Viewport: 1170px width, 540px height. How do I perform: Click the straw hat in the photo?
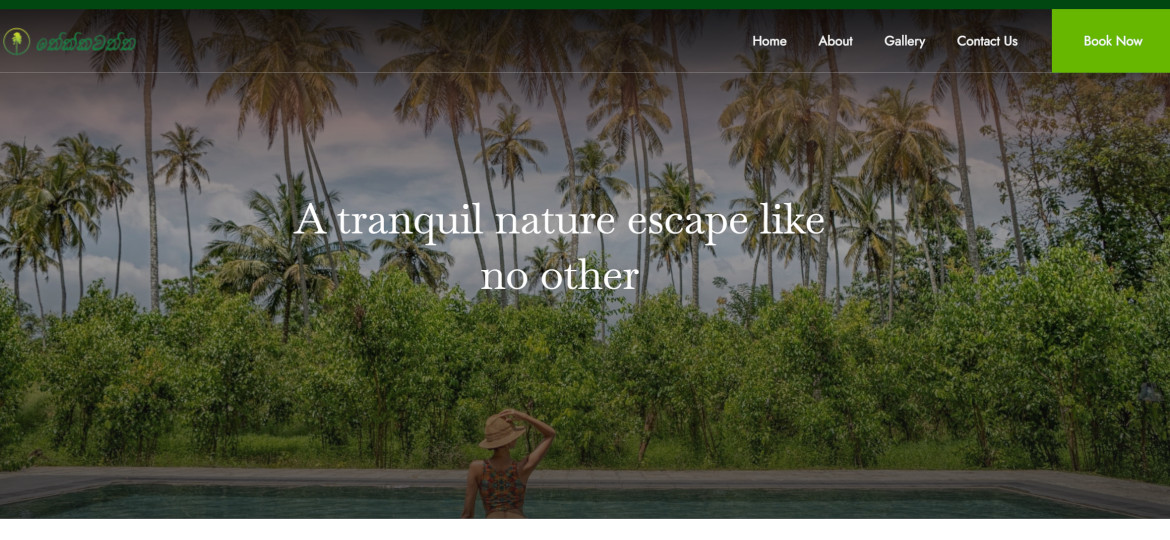click(x=503, y=432)
